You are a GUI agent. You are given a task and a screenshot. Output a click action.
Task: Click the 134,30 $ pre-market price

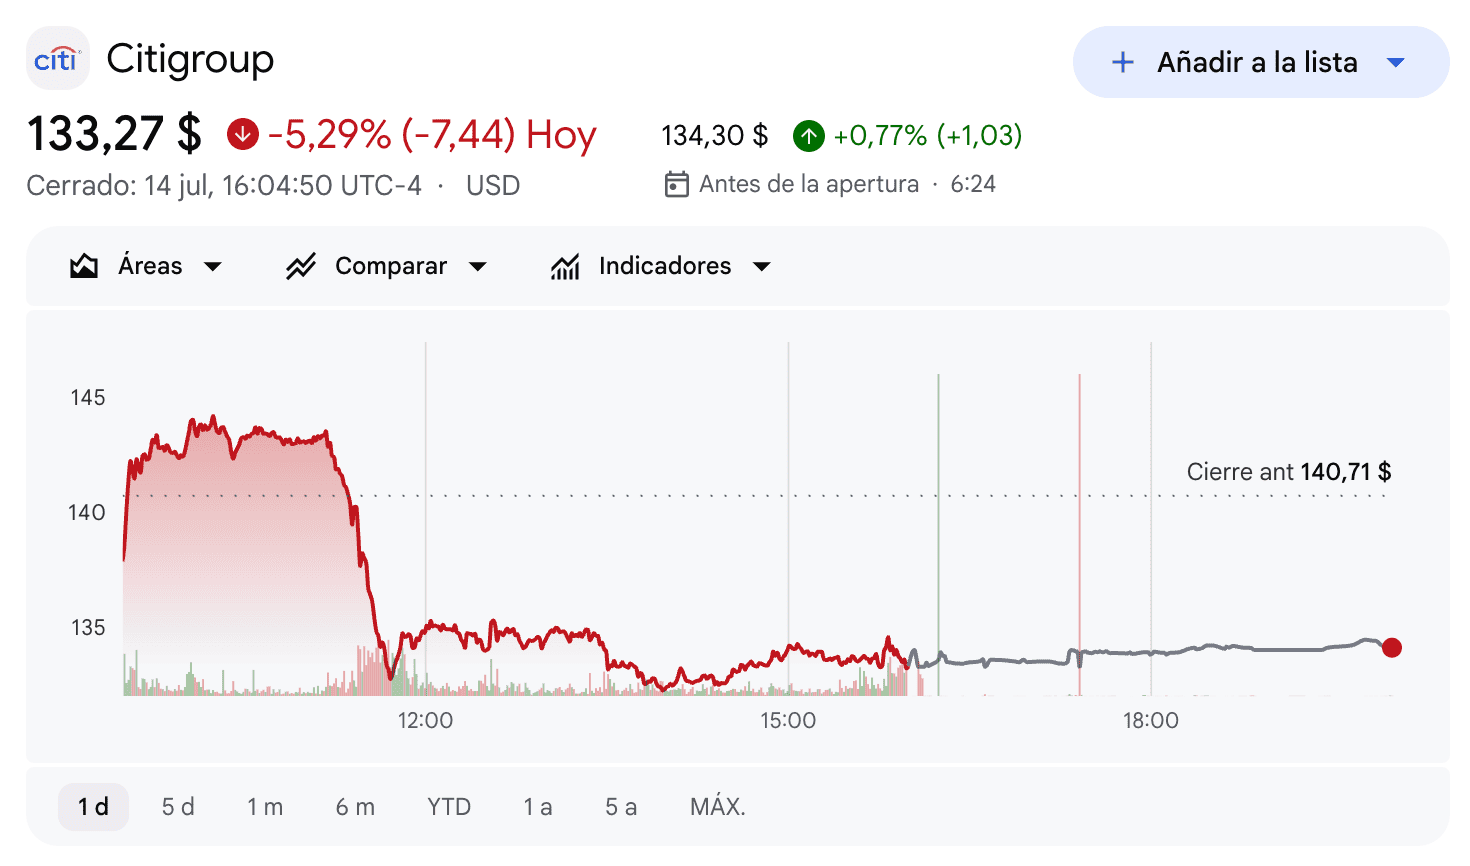pos(715,135)
